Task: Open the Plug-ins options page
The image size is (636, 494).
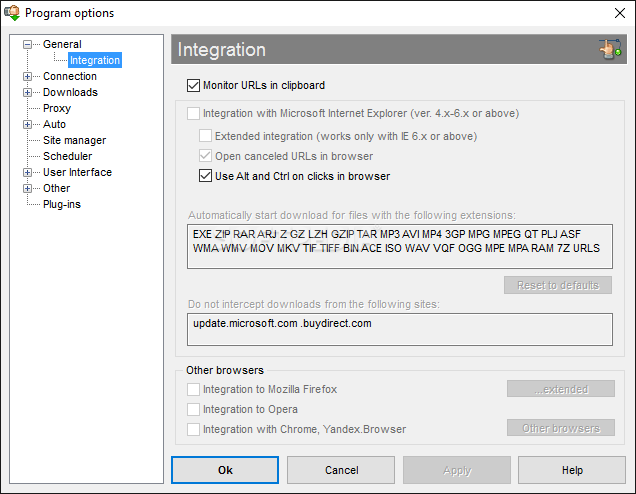Action: coord(62,204)
